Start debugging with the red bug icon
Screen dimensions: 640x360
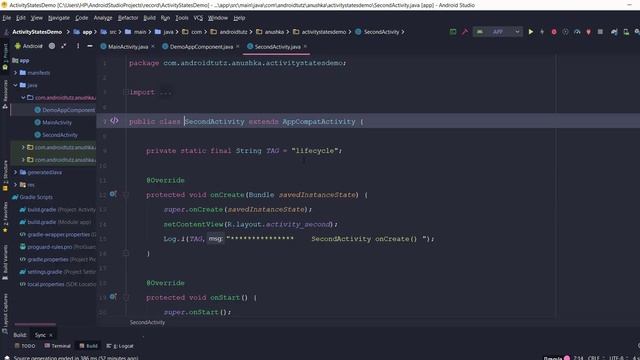pos(554,32)
